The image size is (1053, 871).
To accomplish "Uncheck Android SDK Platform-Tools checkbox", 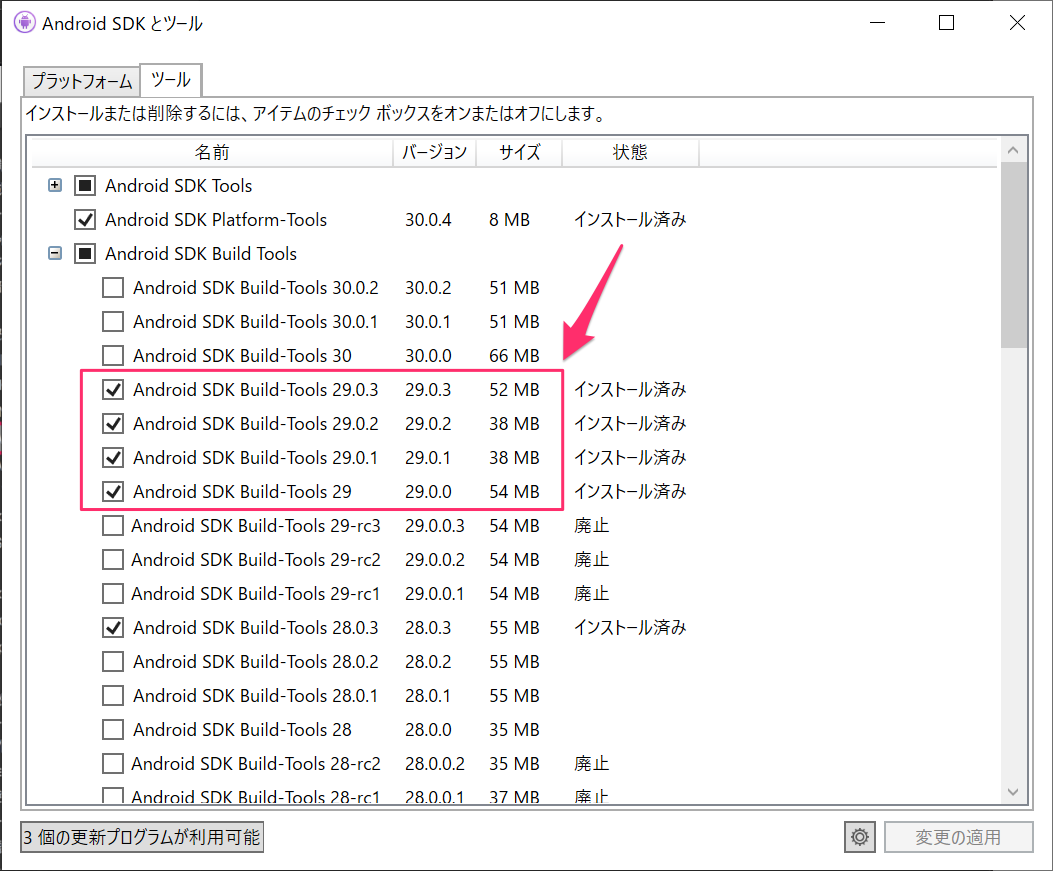I will click(85, 220).
